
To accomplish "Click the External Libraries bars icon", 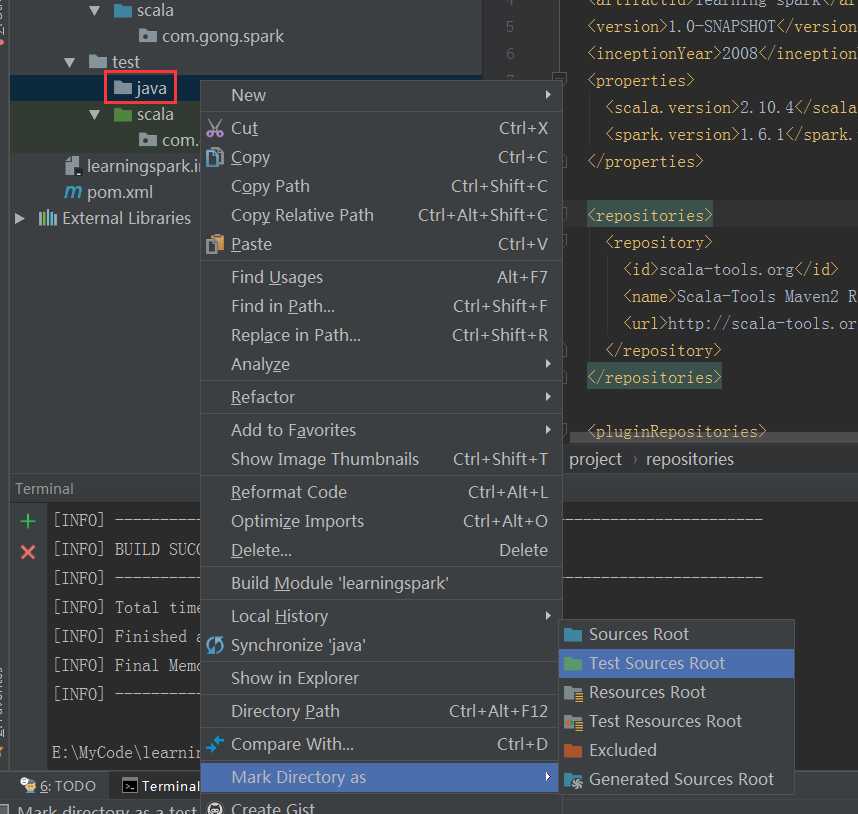I will tap(48, 218).
